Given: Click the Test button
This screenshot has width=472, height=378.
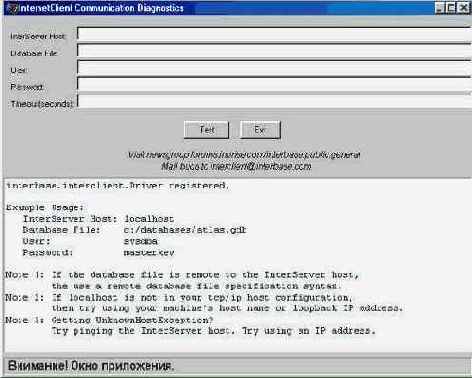Looking at the screenshot, I should click(206, 130).
